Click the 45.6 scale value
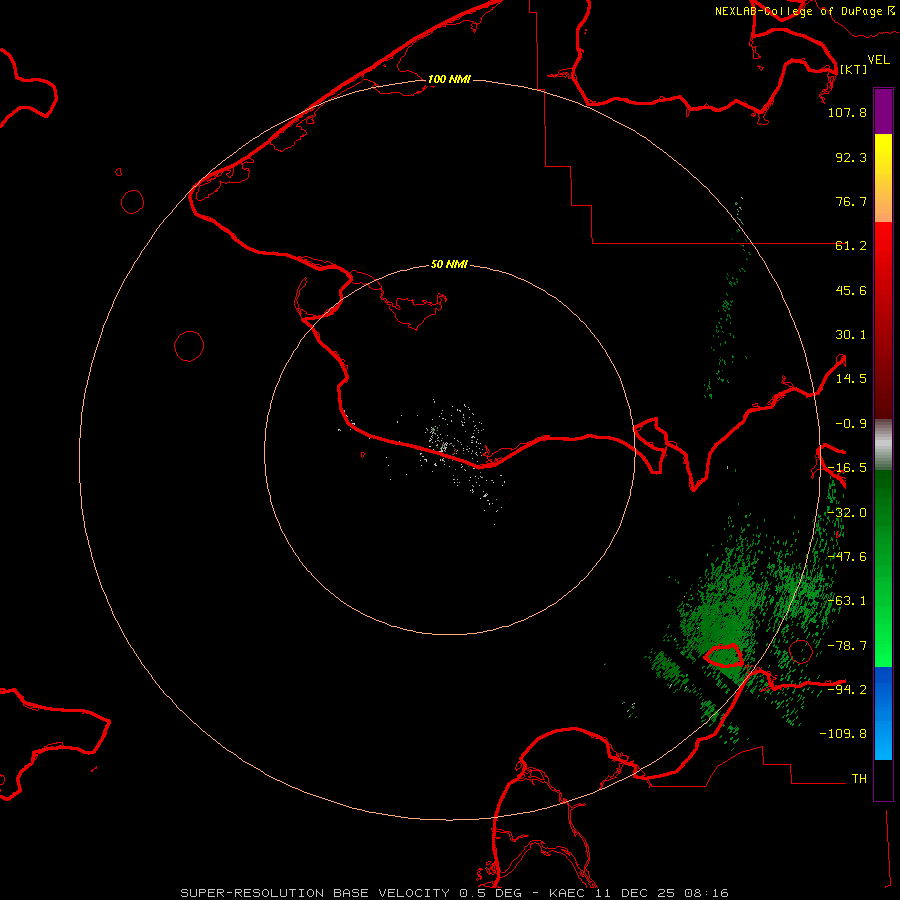The image size is (900, 900). point(851,290)
